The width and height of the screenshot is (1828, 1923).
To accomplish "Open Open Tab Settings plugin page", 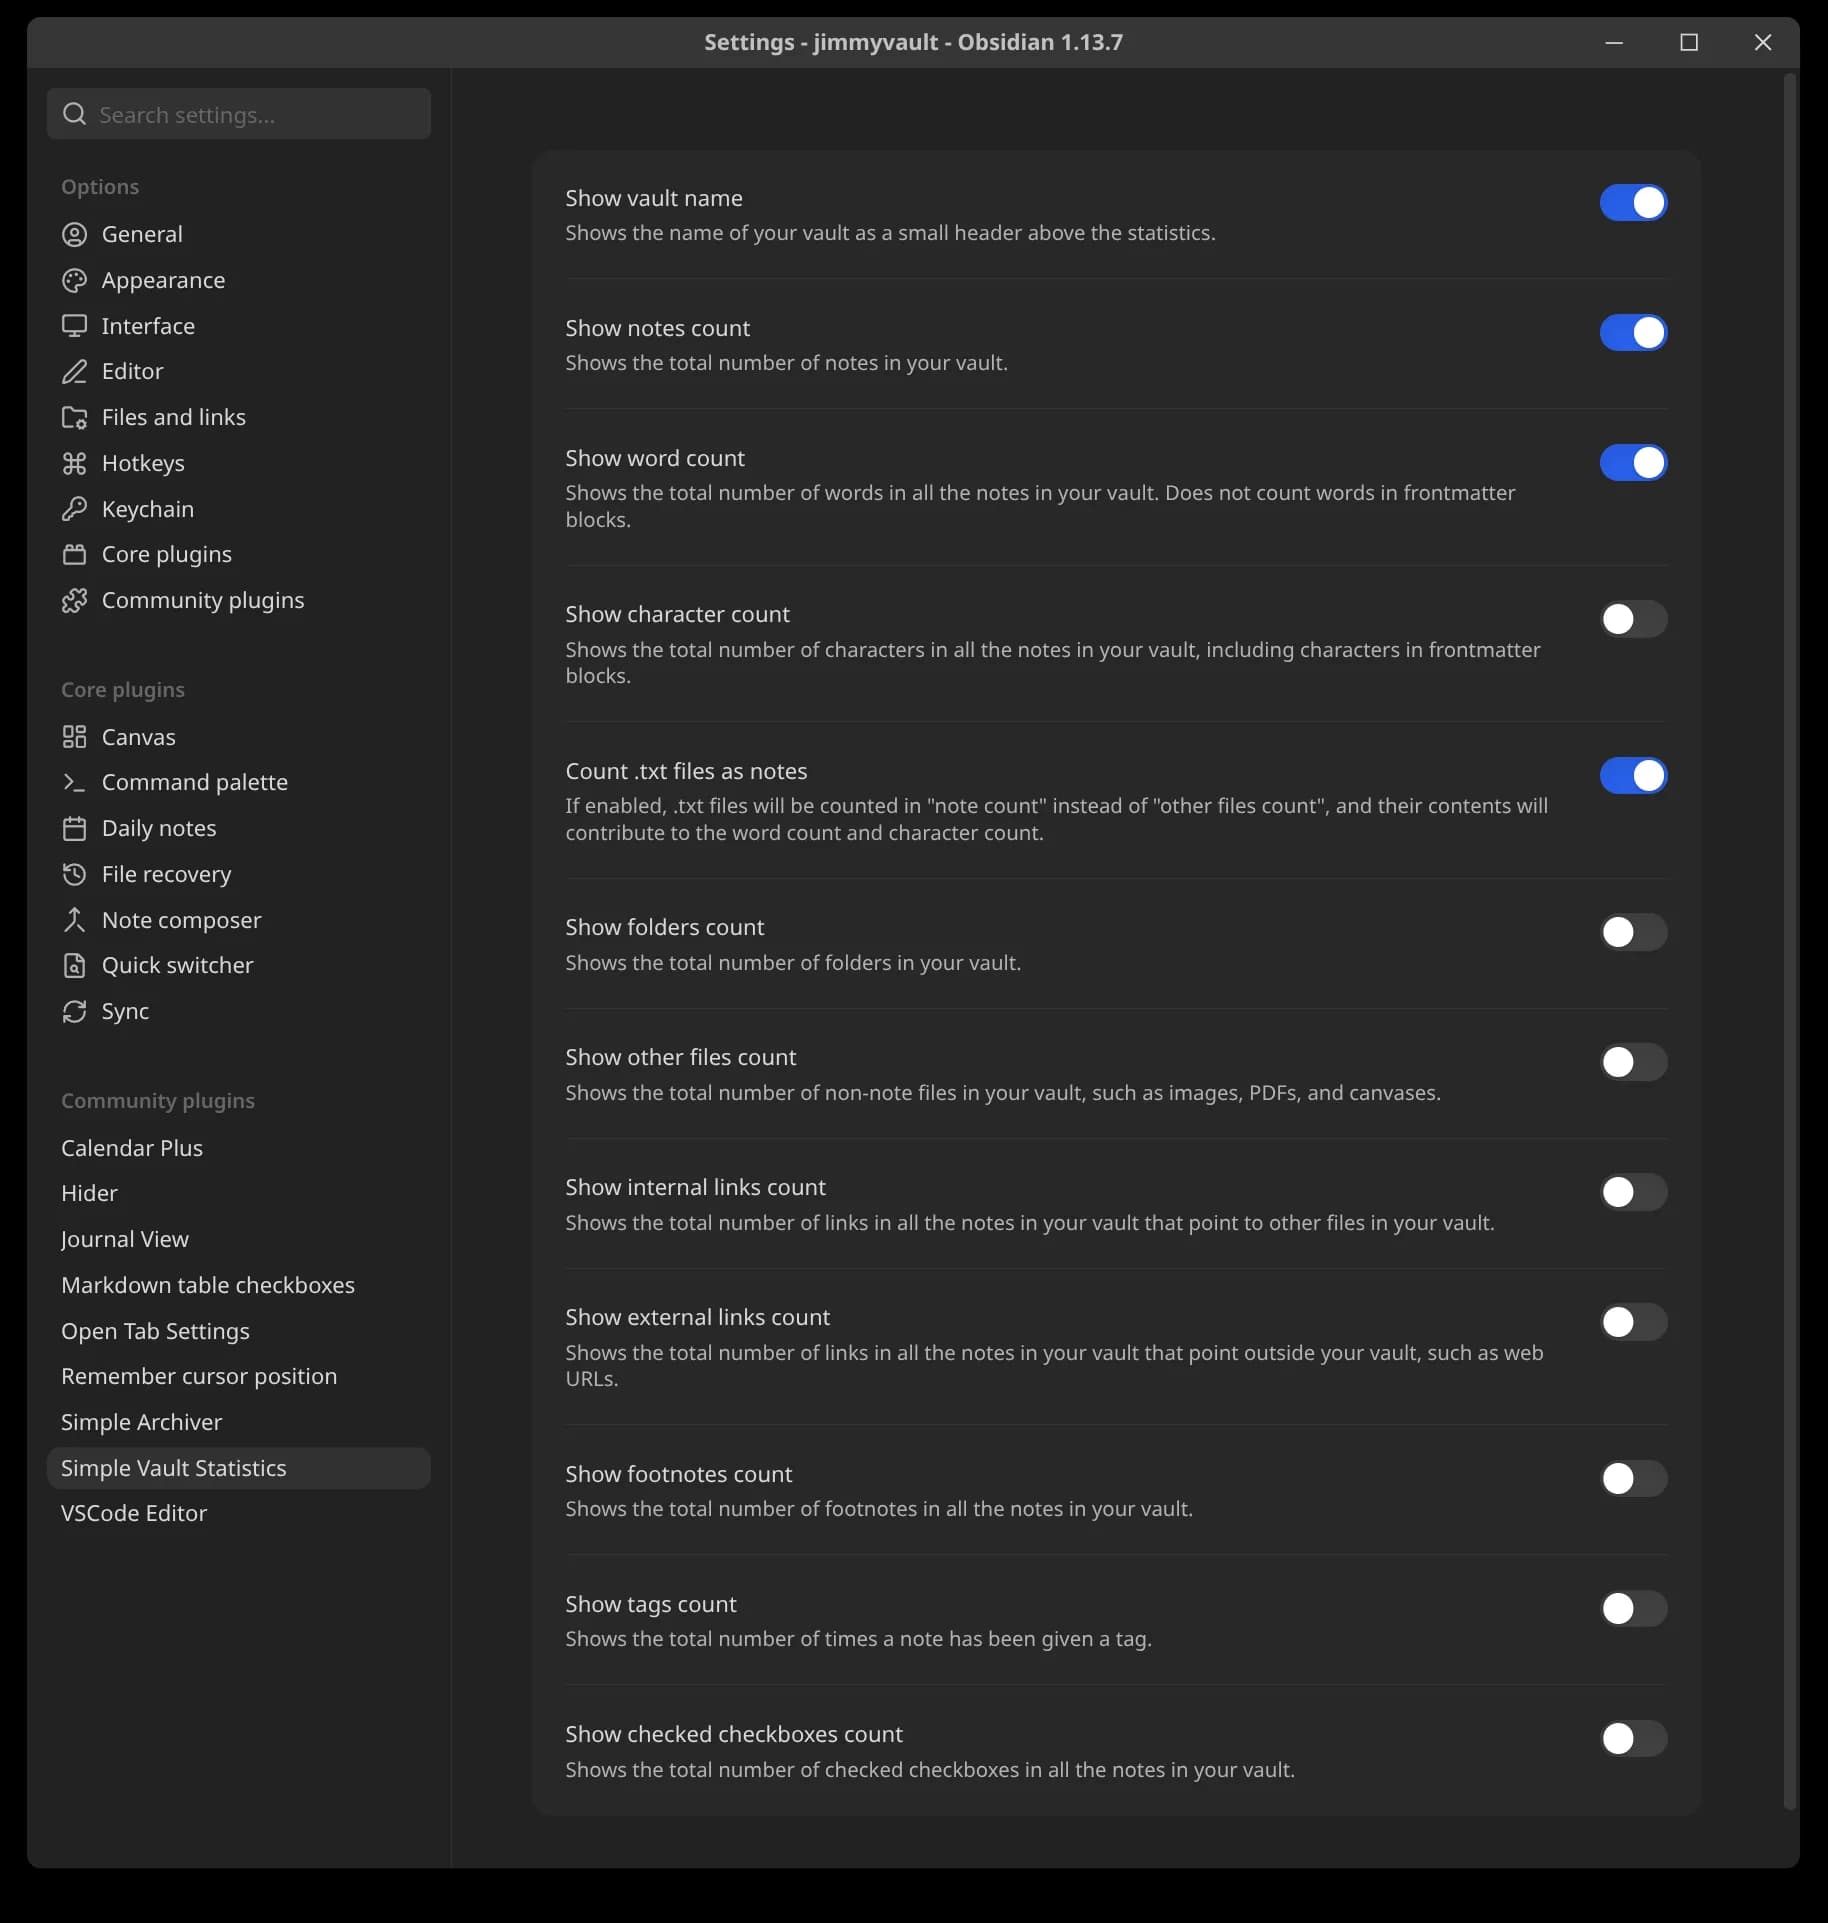I will 239,1331.
